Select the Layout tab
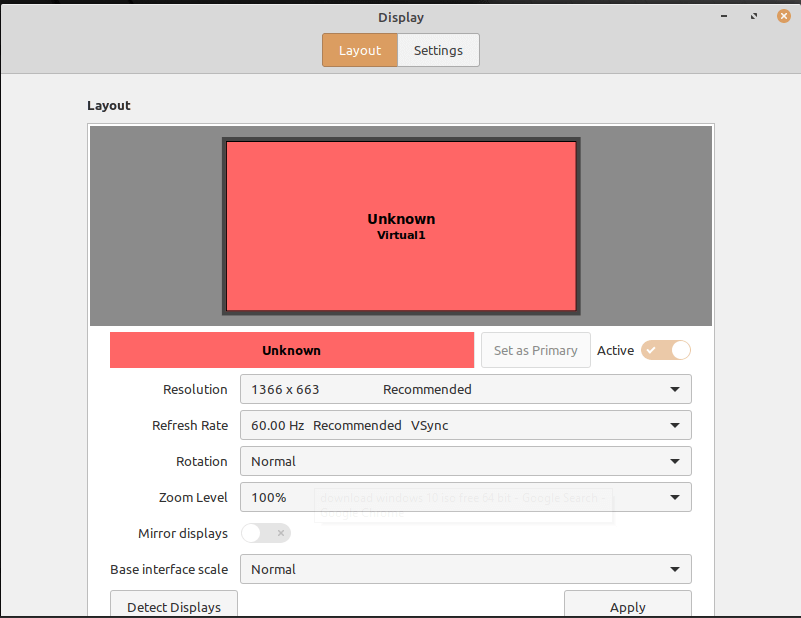The height and width of the screenshot is (618, 801). tap(360, 51)
